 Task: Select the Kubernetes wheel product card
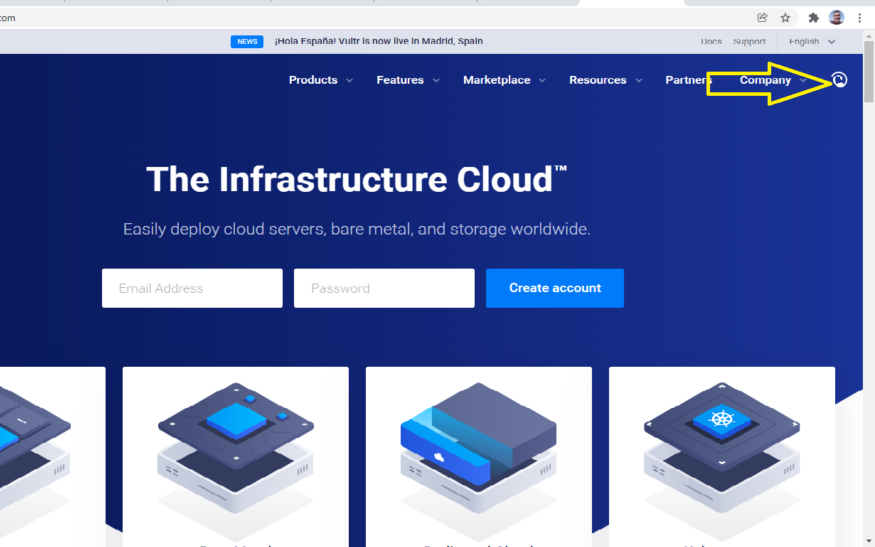click(x=722, y=457)
